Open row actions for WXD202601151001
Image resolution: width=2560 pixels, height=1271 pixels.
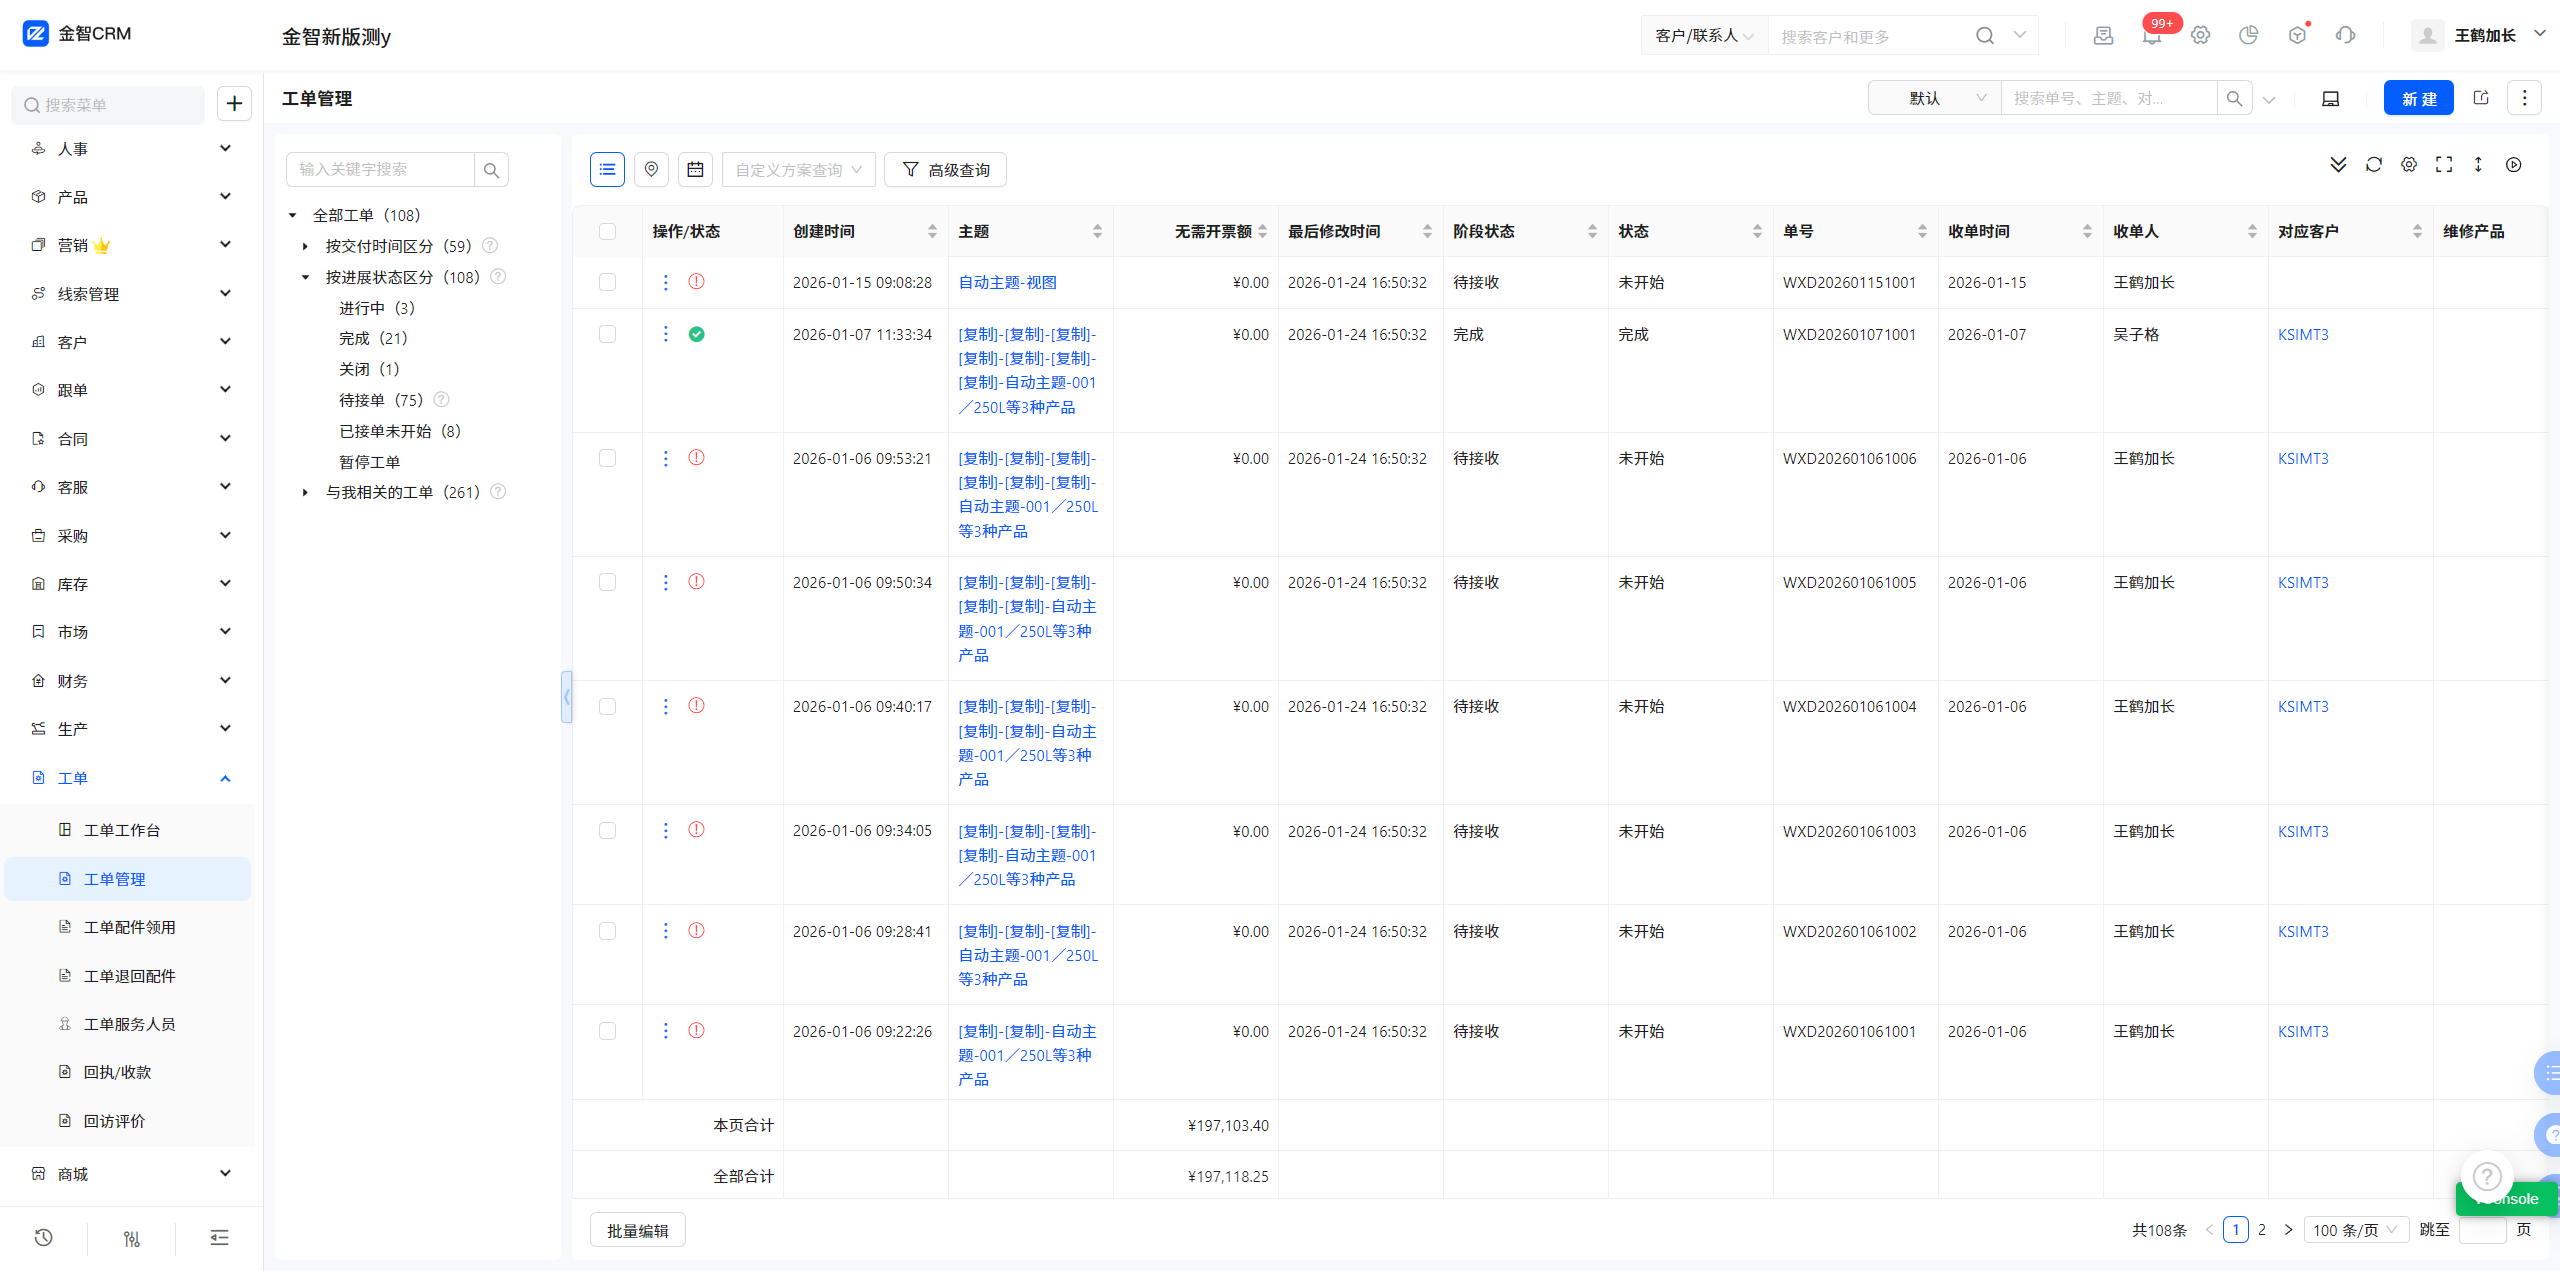pos(666,283)
